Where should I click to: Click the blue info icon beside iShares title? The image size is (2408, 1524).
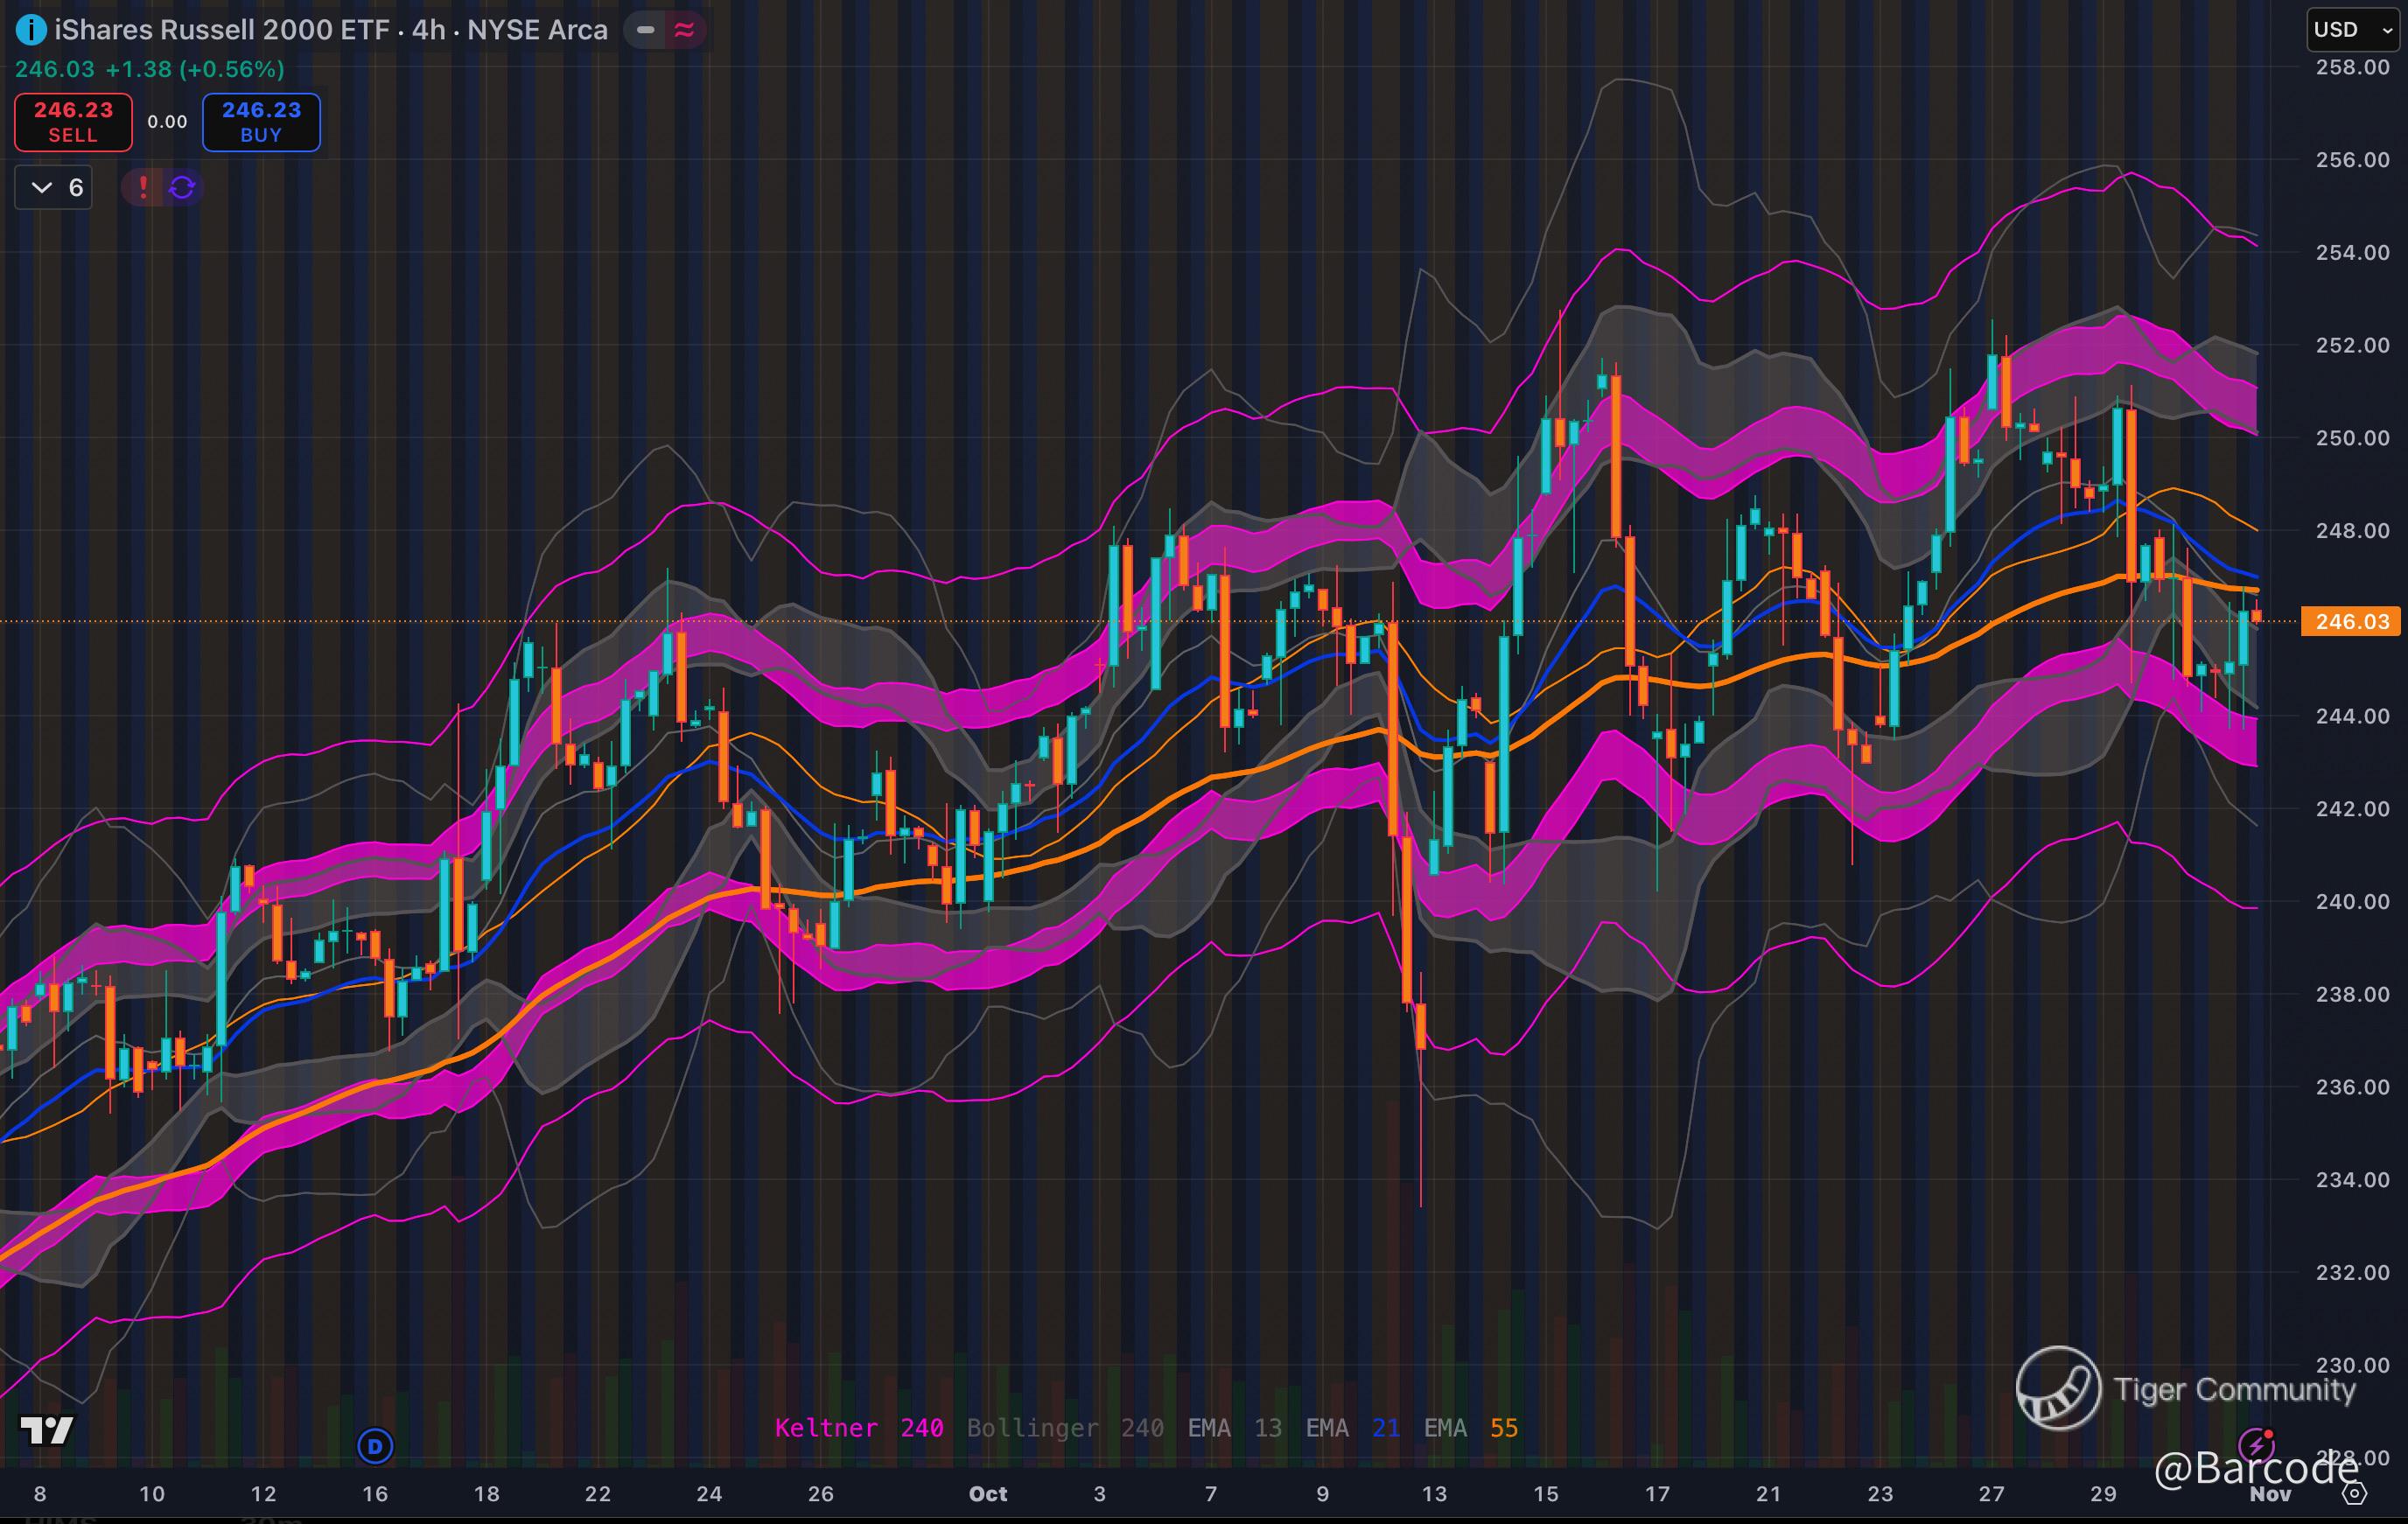click(x=31, y=30)
